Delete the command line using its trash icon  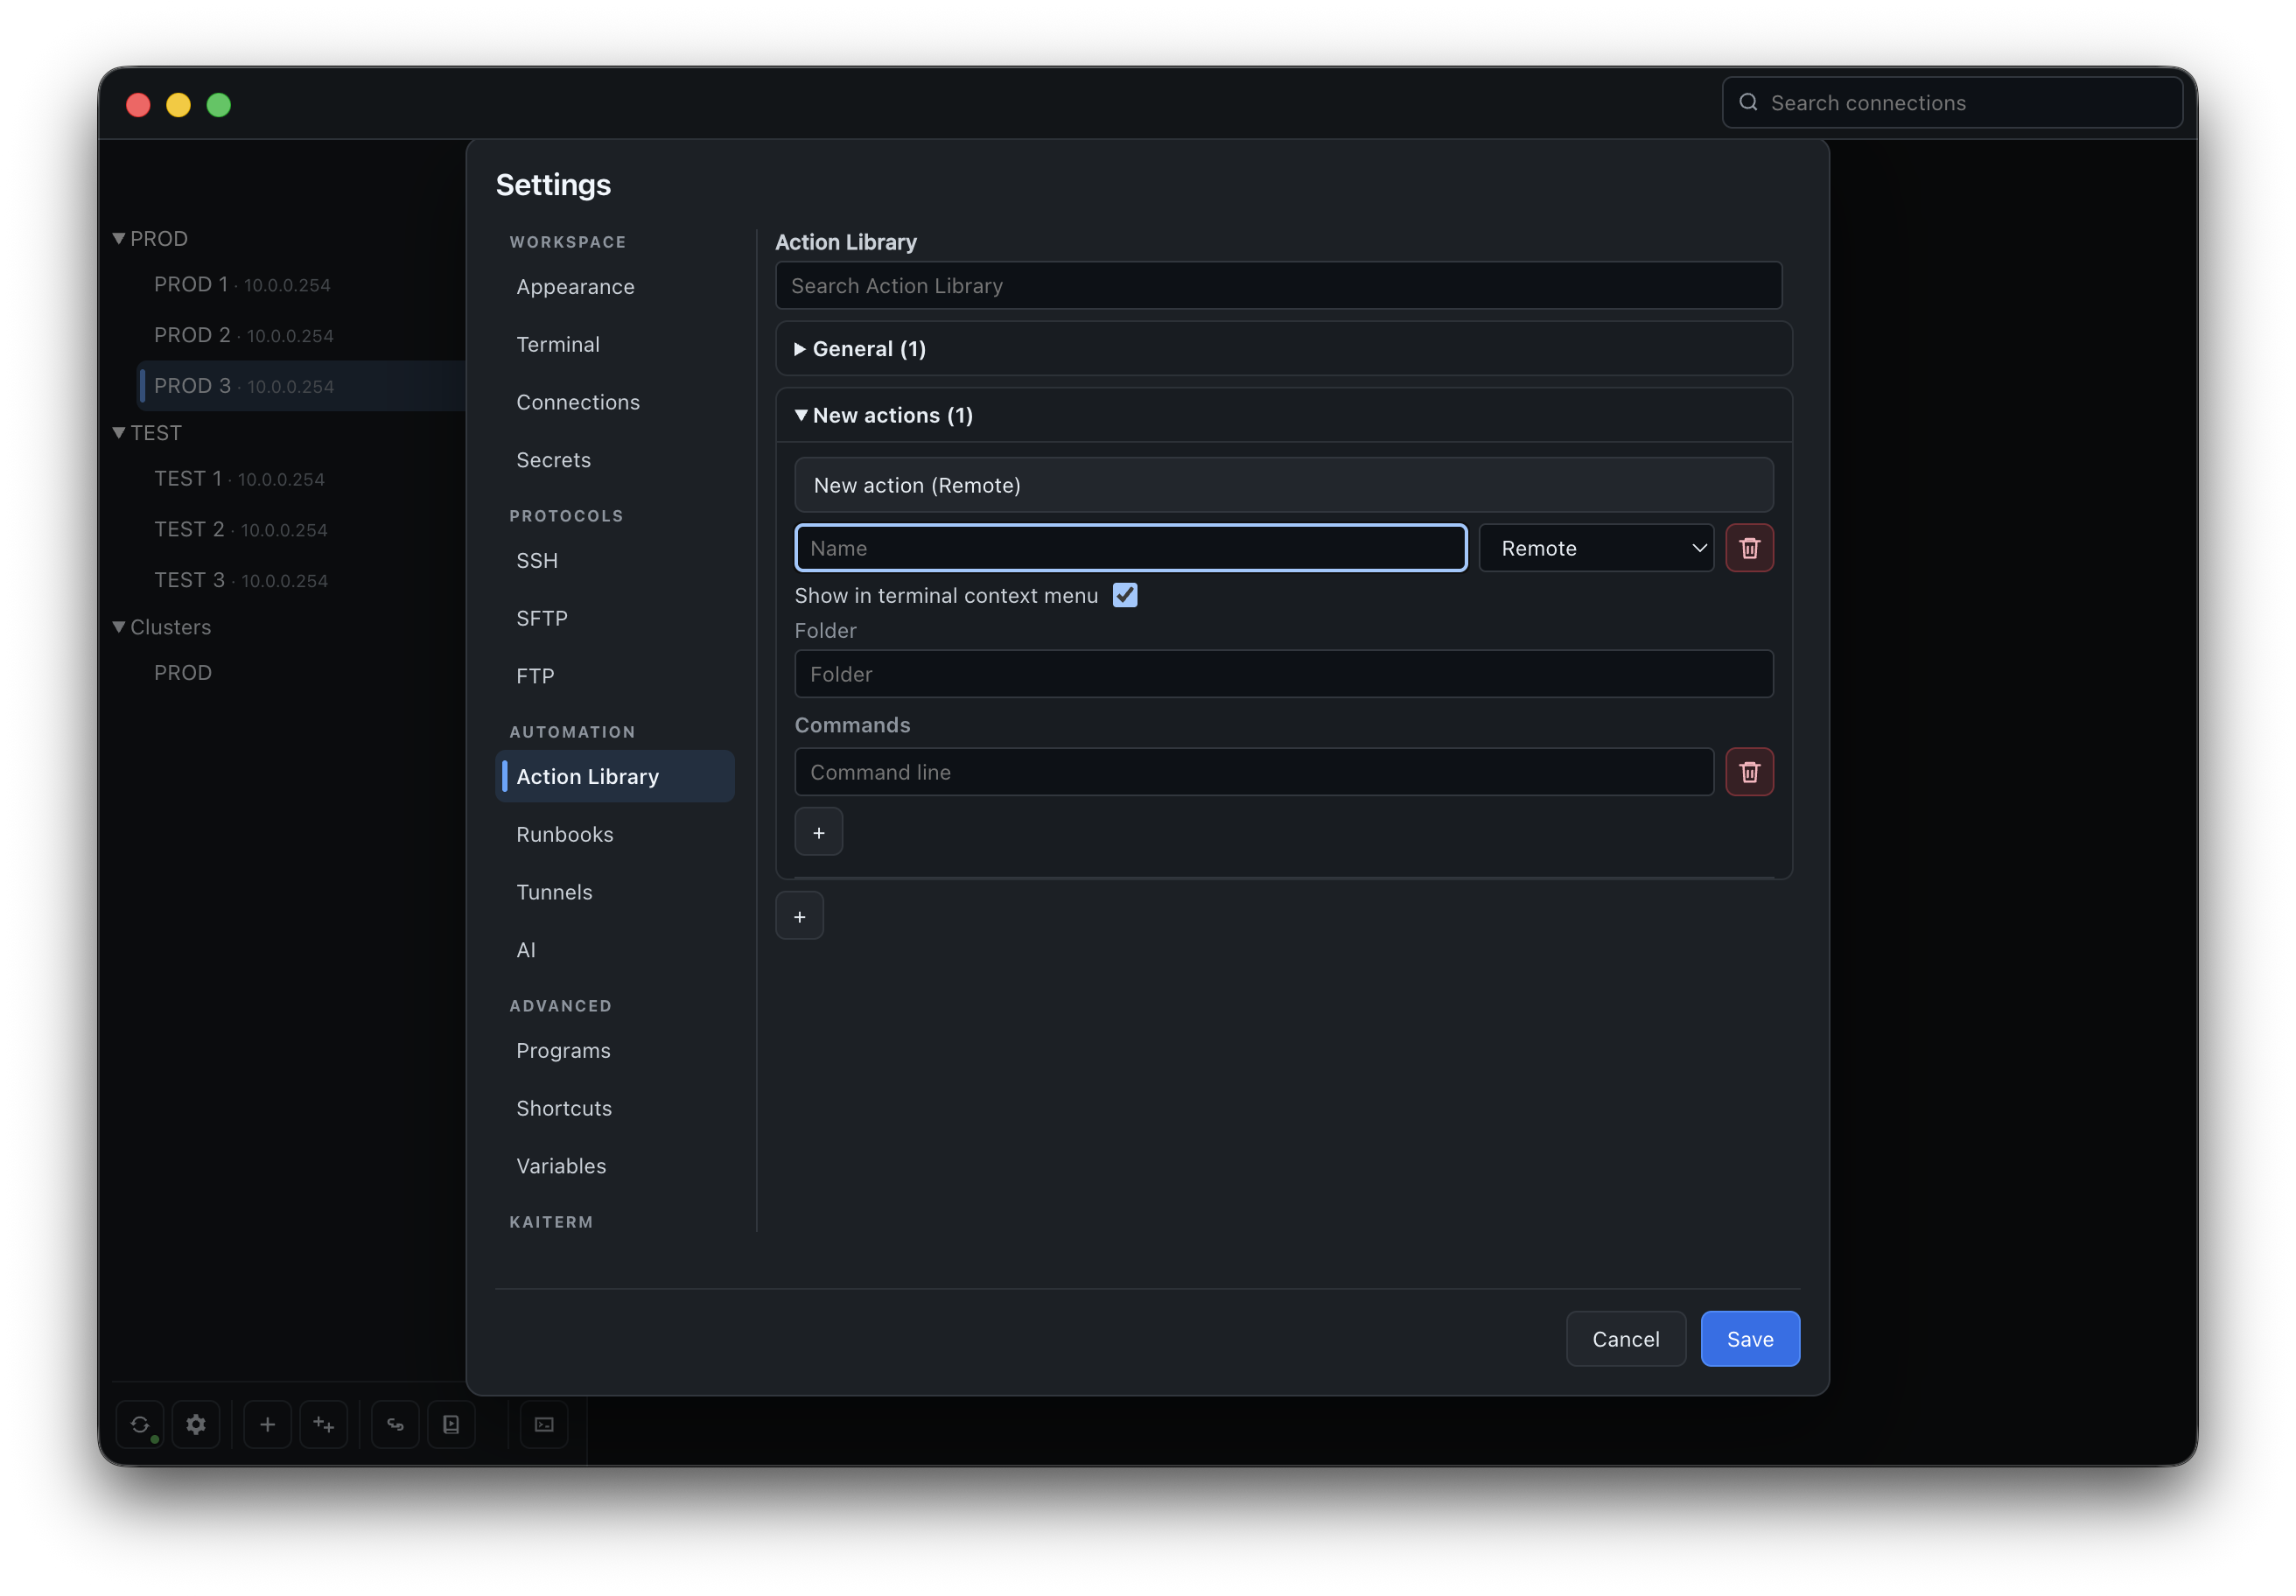[x=1749, y=772]
